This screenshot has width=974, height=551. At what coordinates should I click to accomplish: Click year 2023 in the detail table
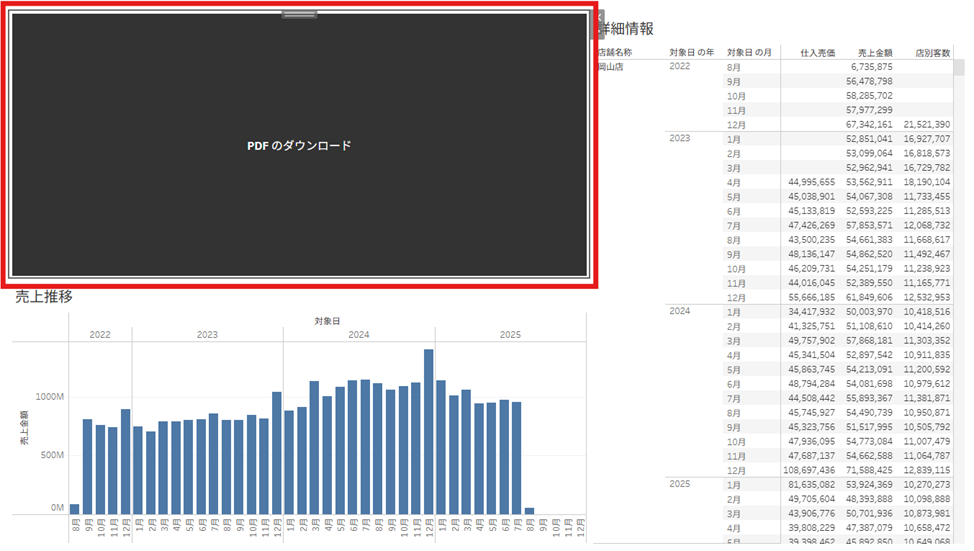click(680, 139)
